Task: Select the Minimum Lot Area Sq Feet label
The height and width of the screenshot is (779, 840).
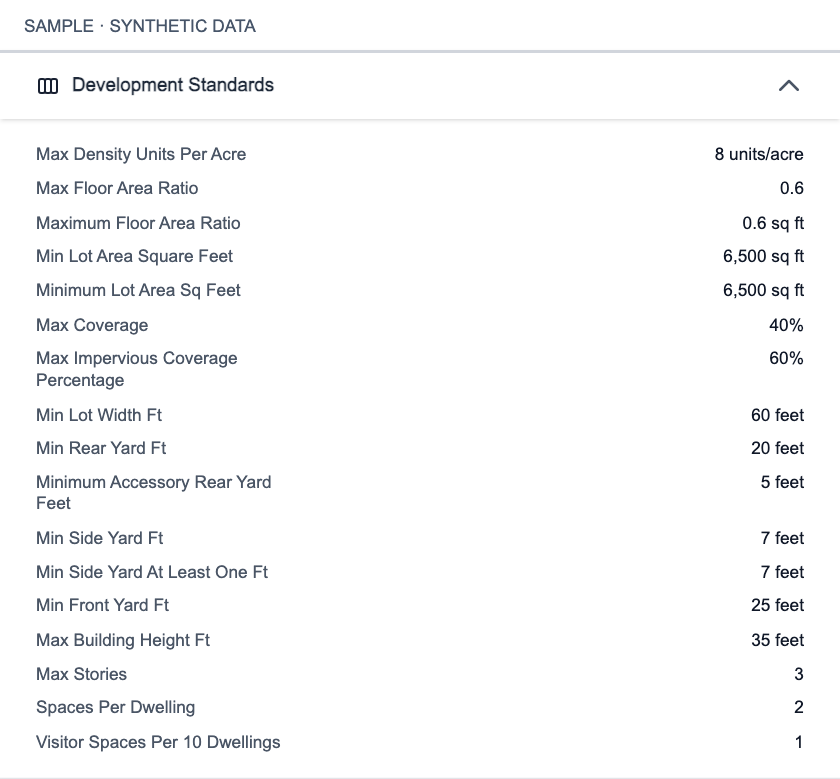Action: pos(138,290)
